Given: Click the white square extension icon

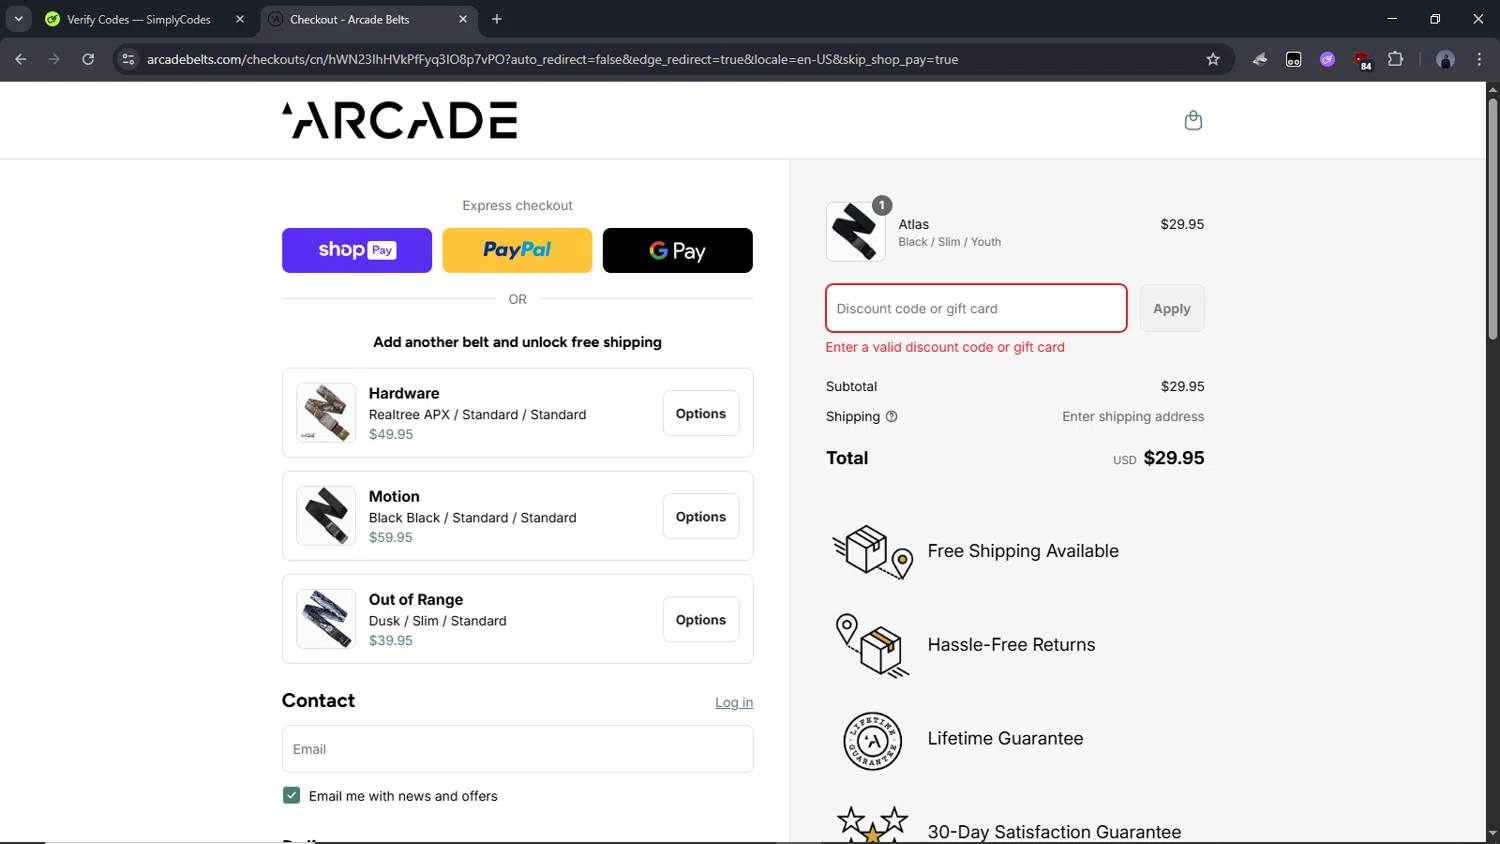Looking at the screenshot, I should click(1294, 59).
